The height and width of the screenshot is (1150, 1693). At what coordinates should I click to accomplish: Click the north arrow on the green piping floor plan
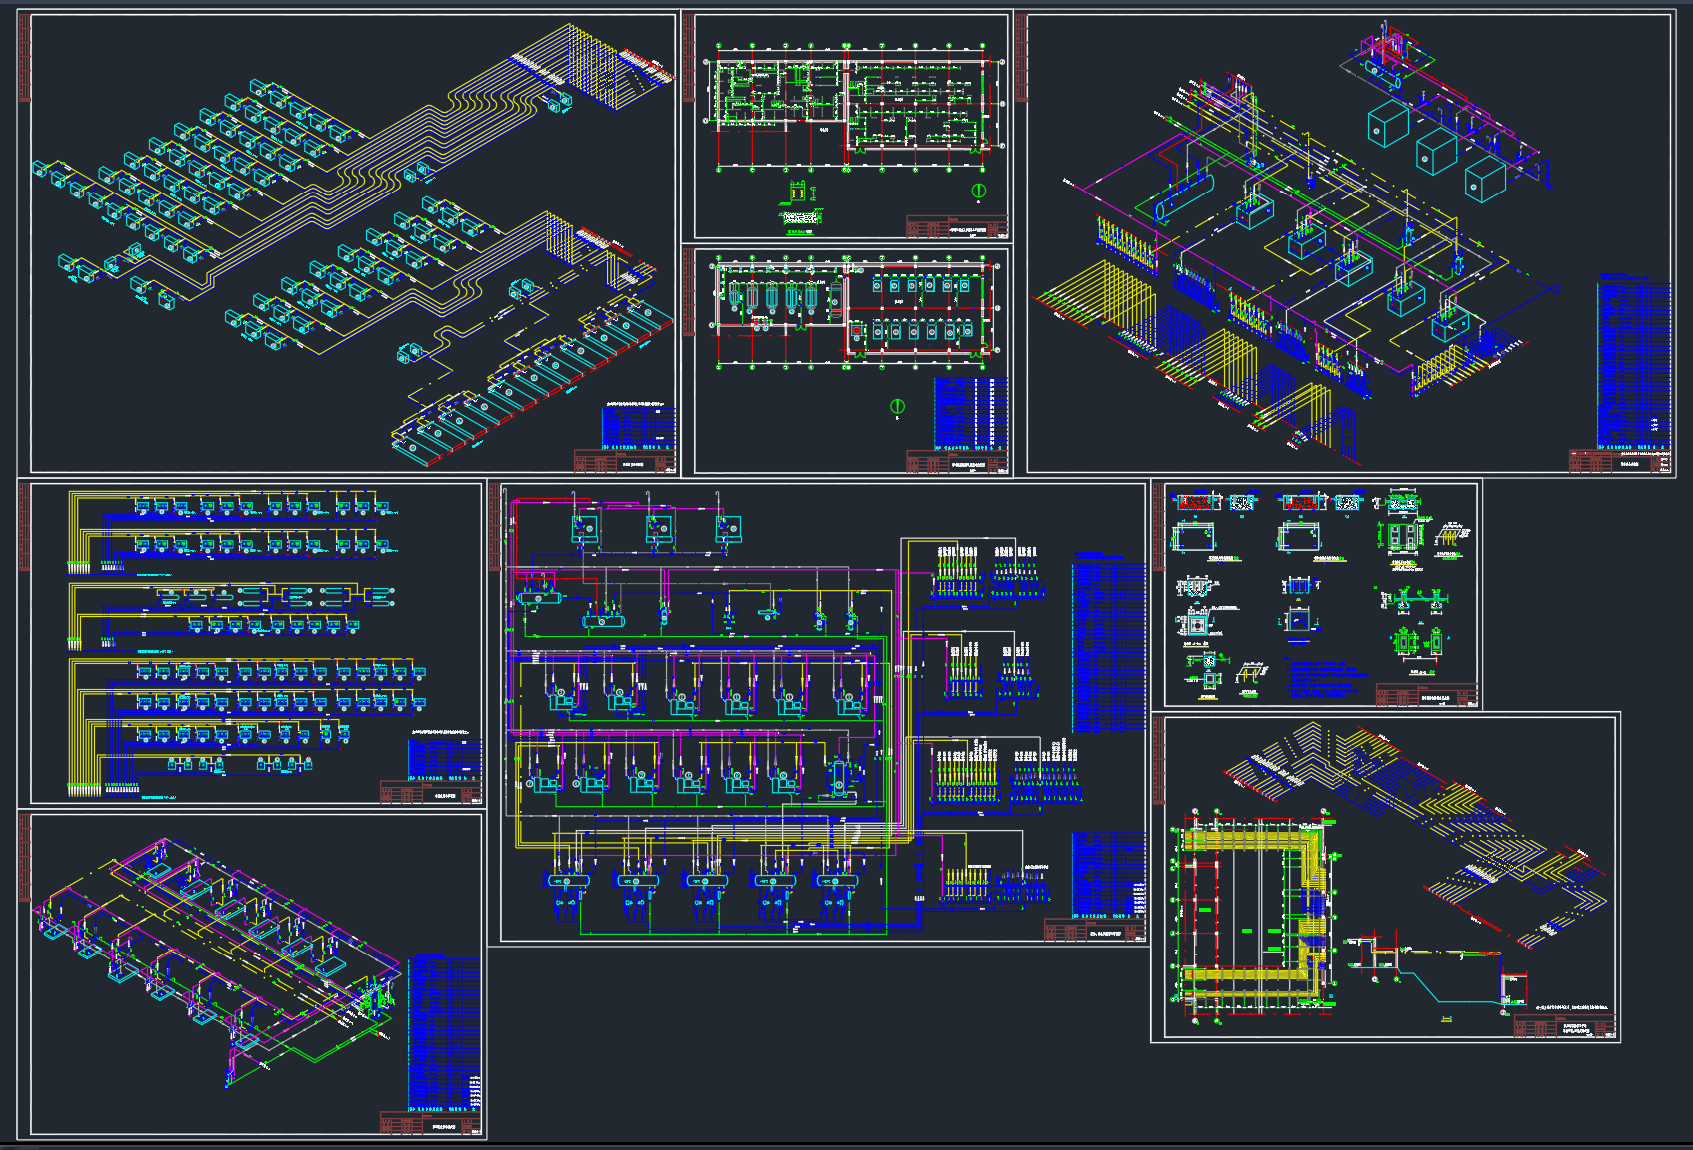click(979, 191)
